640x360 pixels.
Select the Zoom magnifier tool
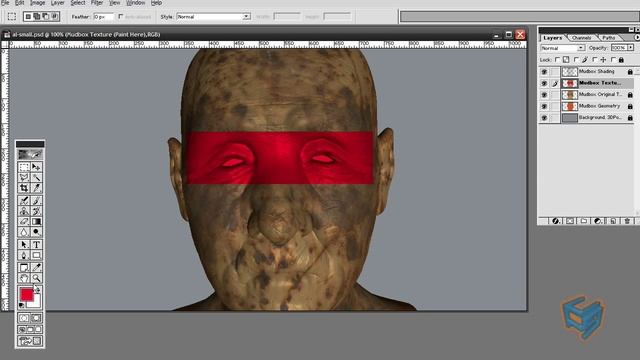36,278
